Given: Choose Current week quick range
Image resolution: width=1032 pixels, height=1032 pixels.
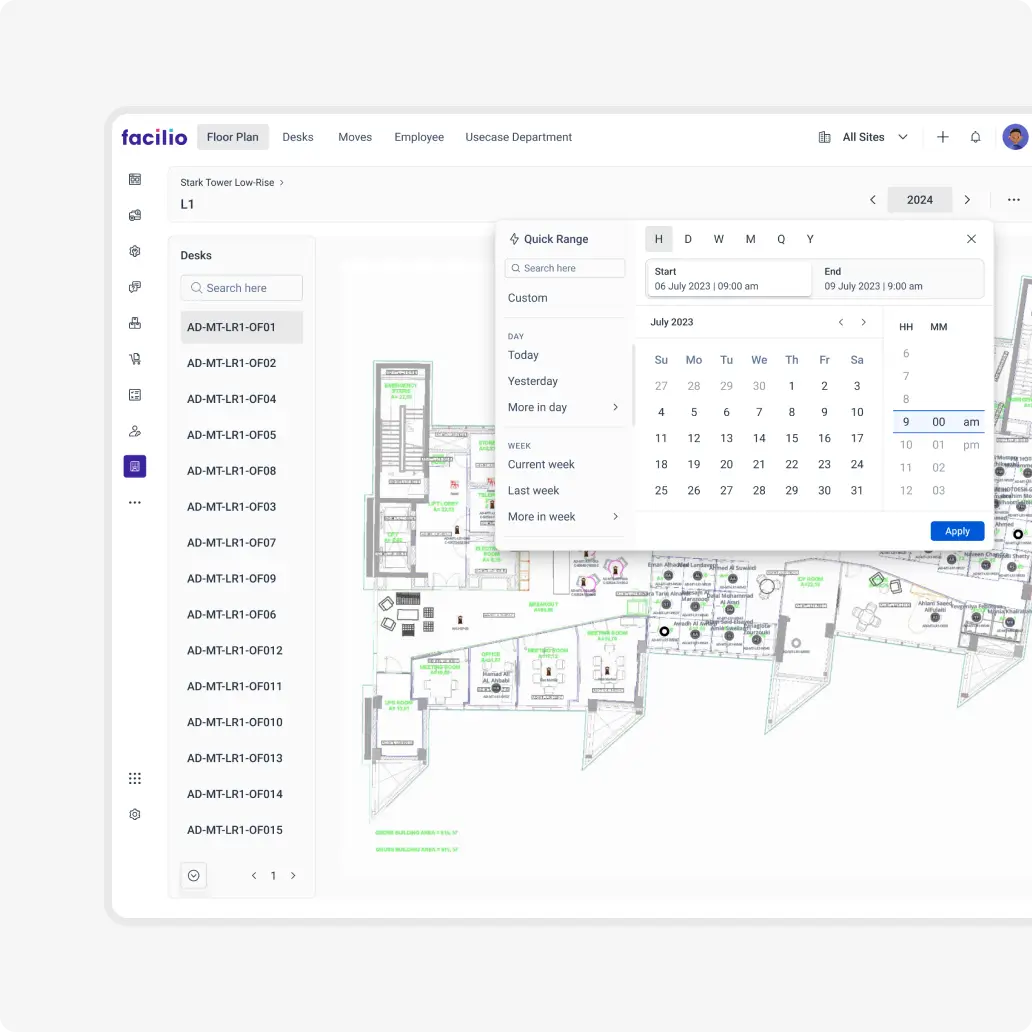Looking at the screenshot, I should (541, 464).
